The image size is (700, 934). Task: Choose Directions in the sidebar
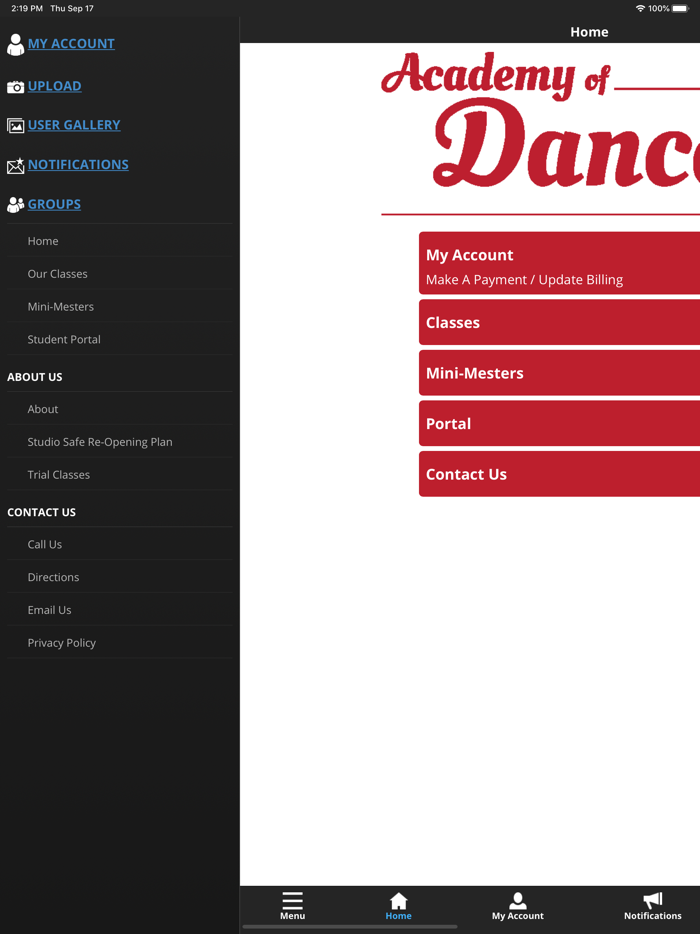pos(119,577)
